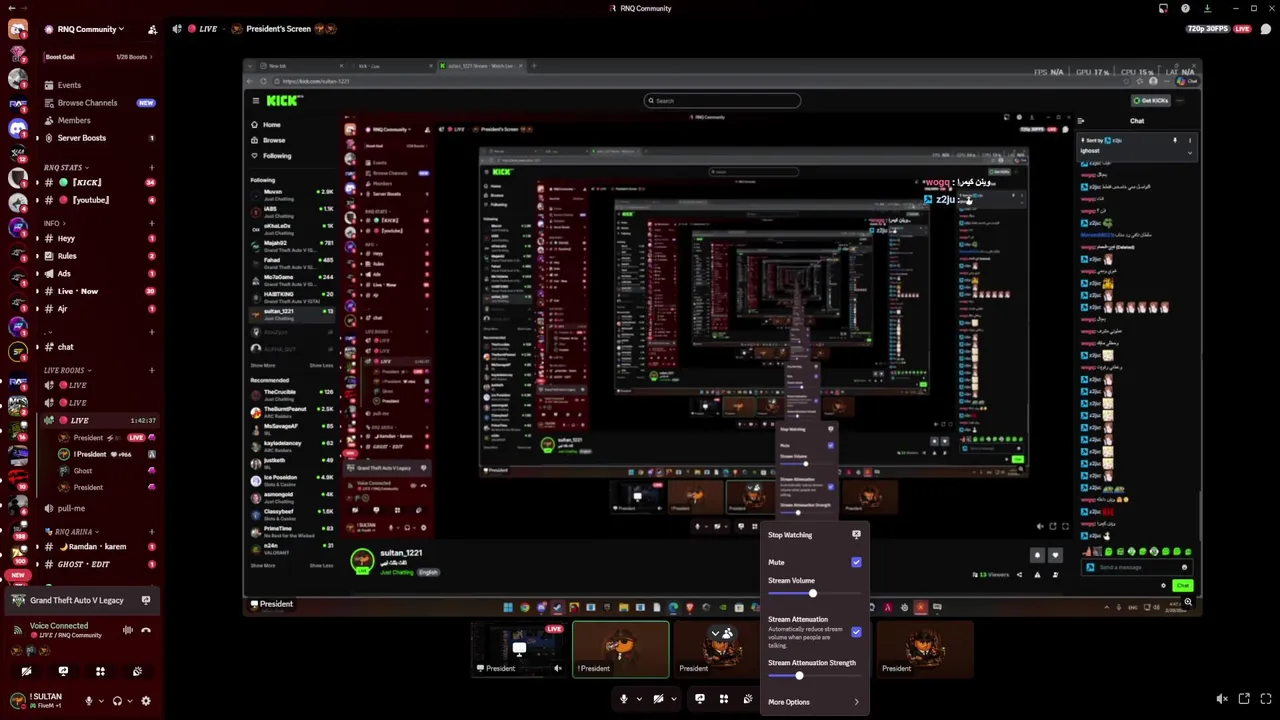This screenshot has width=1280, height=720.
Task: Open the Ajr channel
Action: [x=98, y=309]
